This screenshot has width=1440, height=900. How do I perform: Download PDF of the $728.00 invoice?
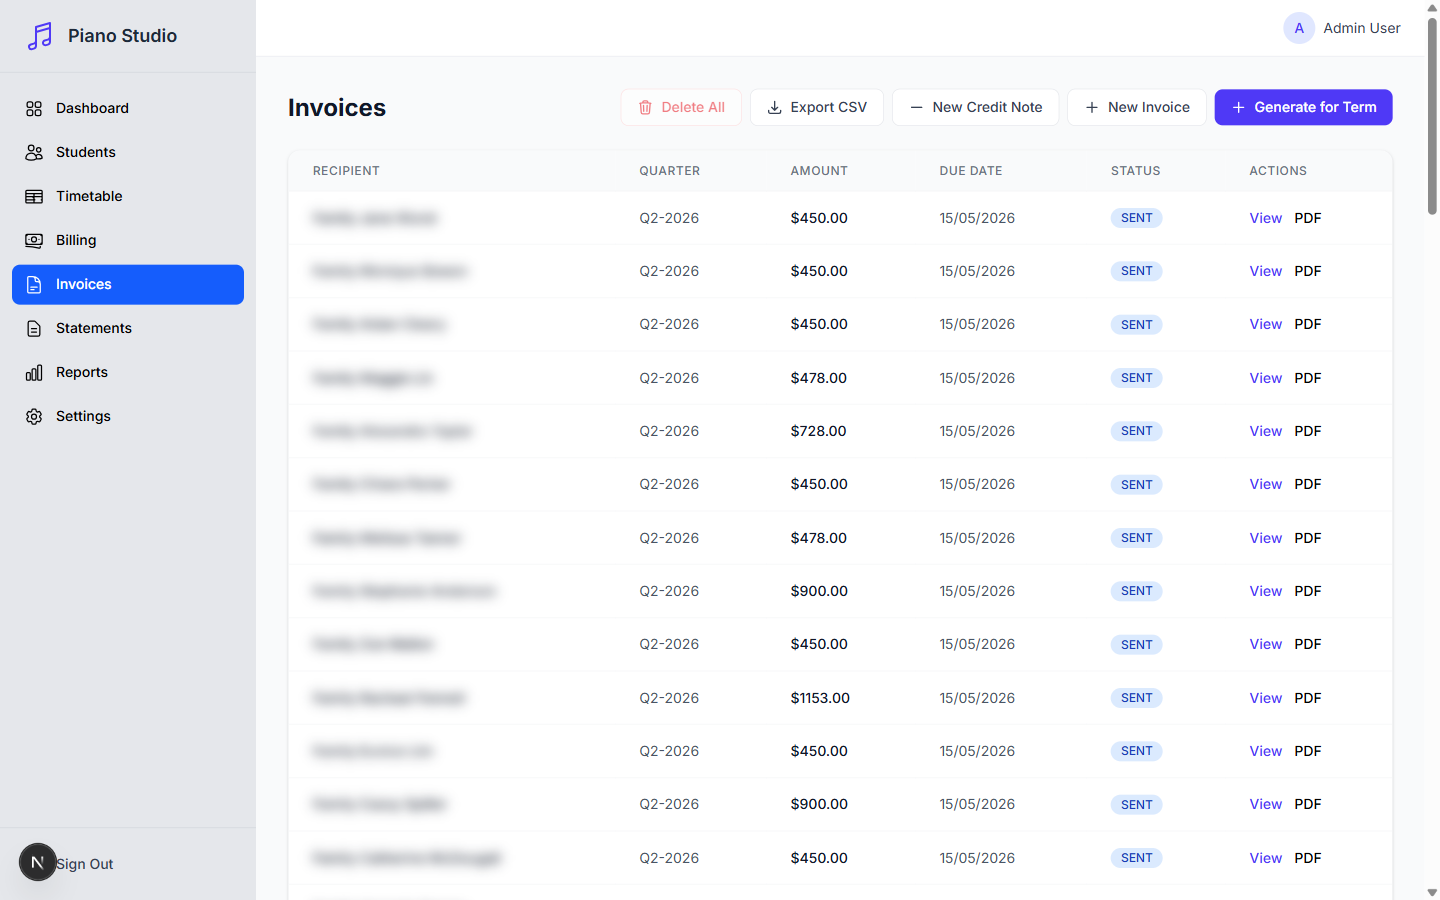[1308, 431]
